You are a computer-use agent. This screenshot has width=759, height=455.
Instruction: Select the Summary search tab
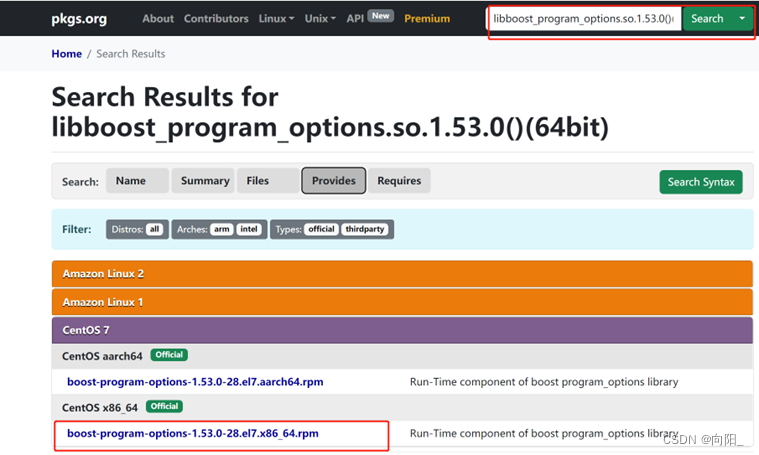point(203,181)
